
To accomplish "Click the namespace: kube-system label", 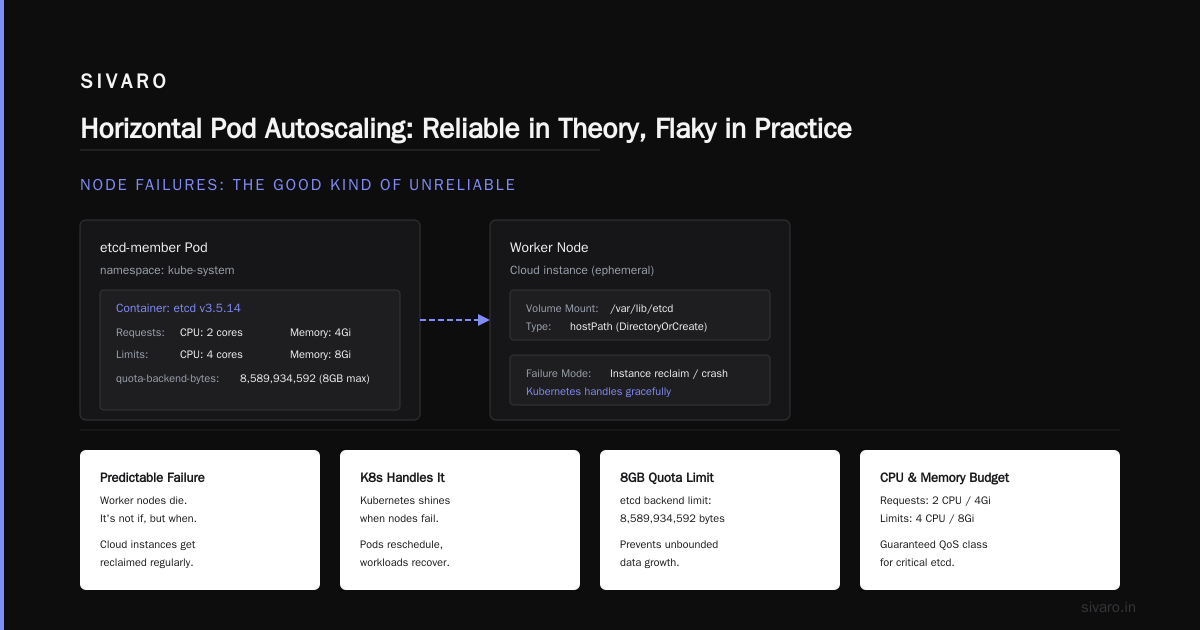I will point(167,270).
